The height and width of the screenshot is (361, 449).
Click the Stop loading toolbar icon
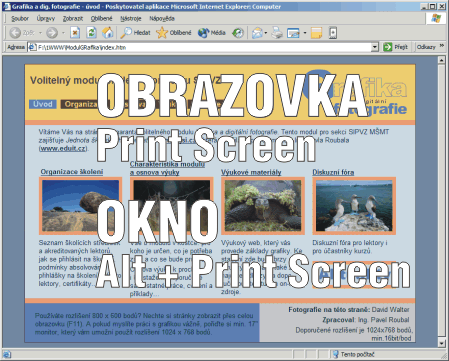click(75, 33)
